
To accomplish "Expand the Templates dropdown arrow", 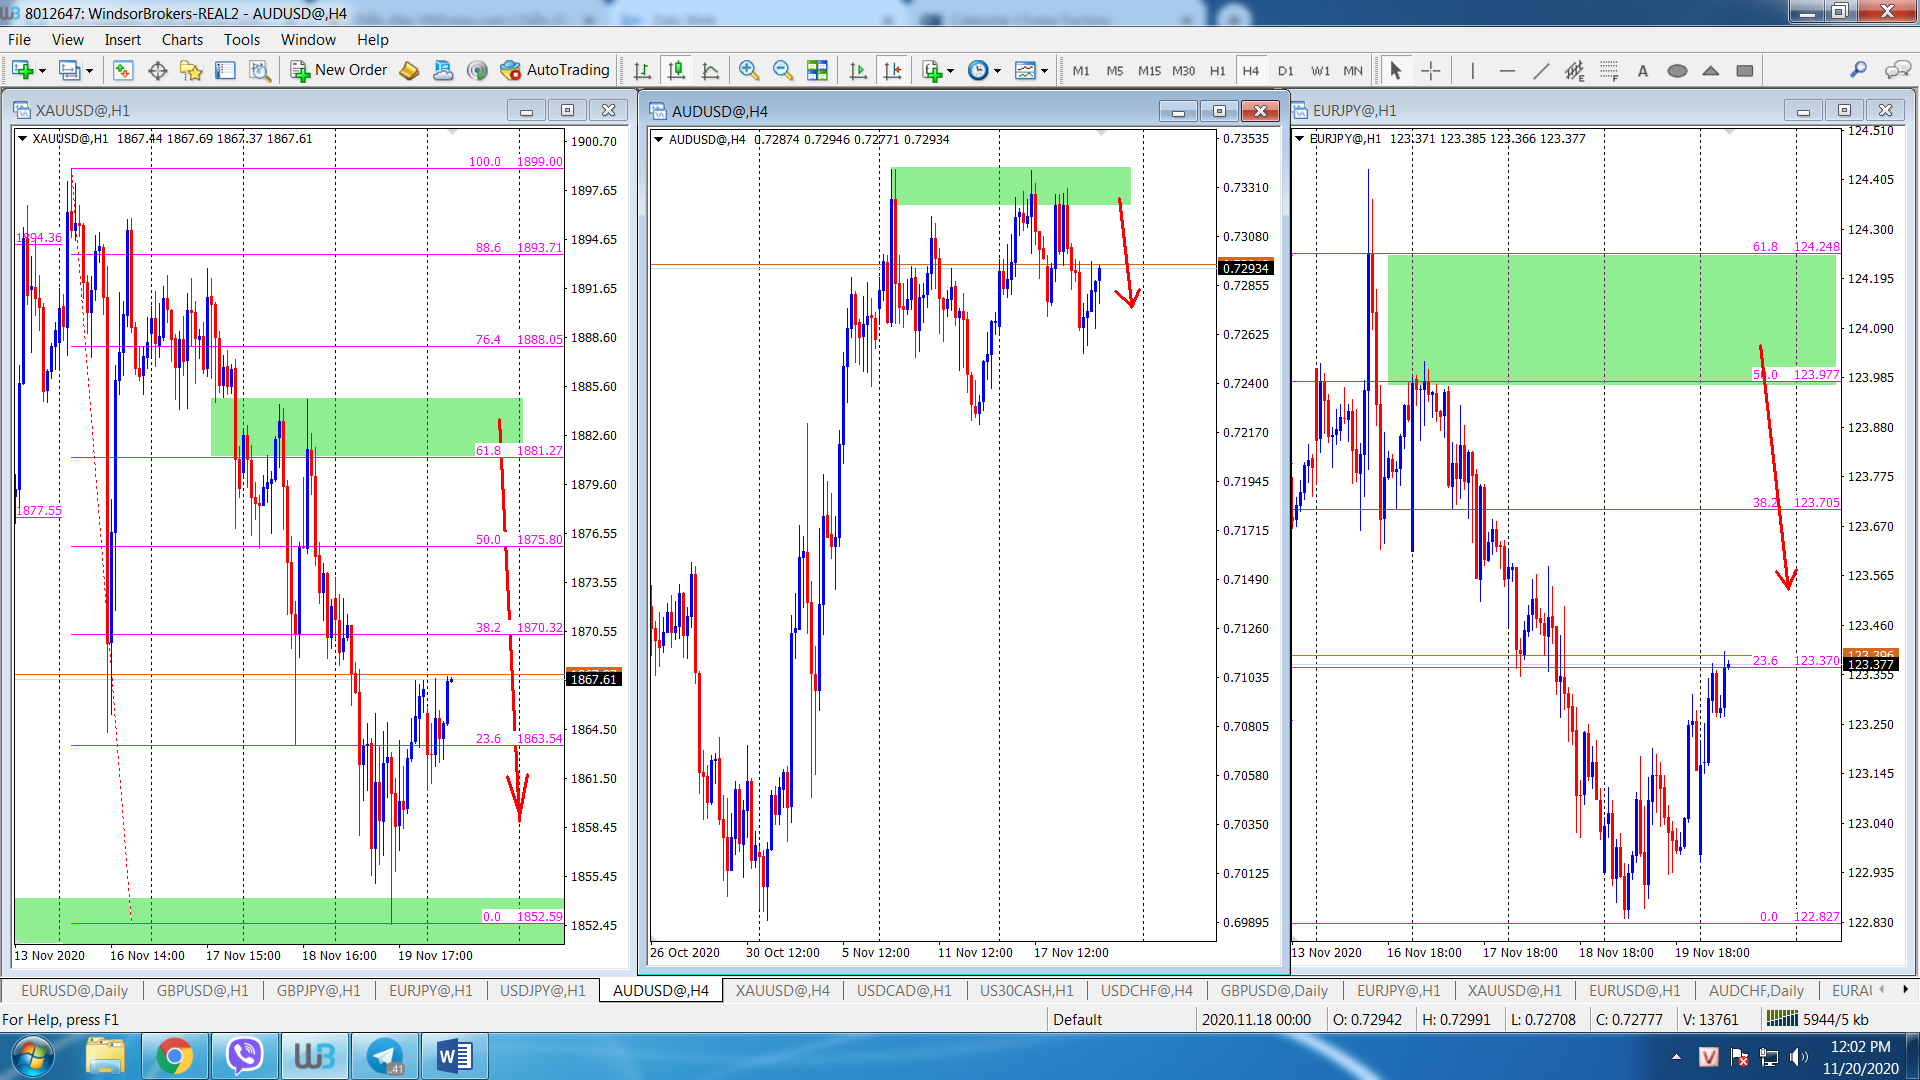I will 1044,71.
